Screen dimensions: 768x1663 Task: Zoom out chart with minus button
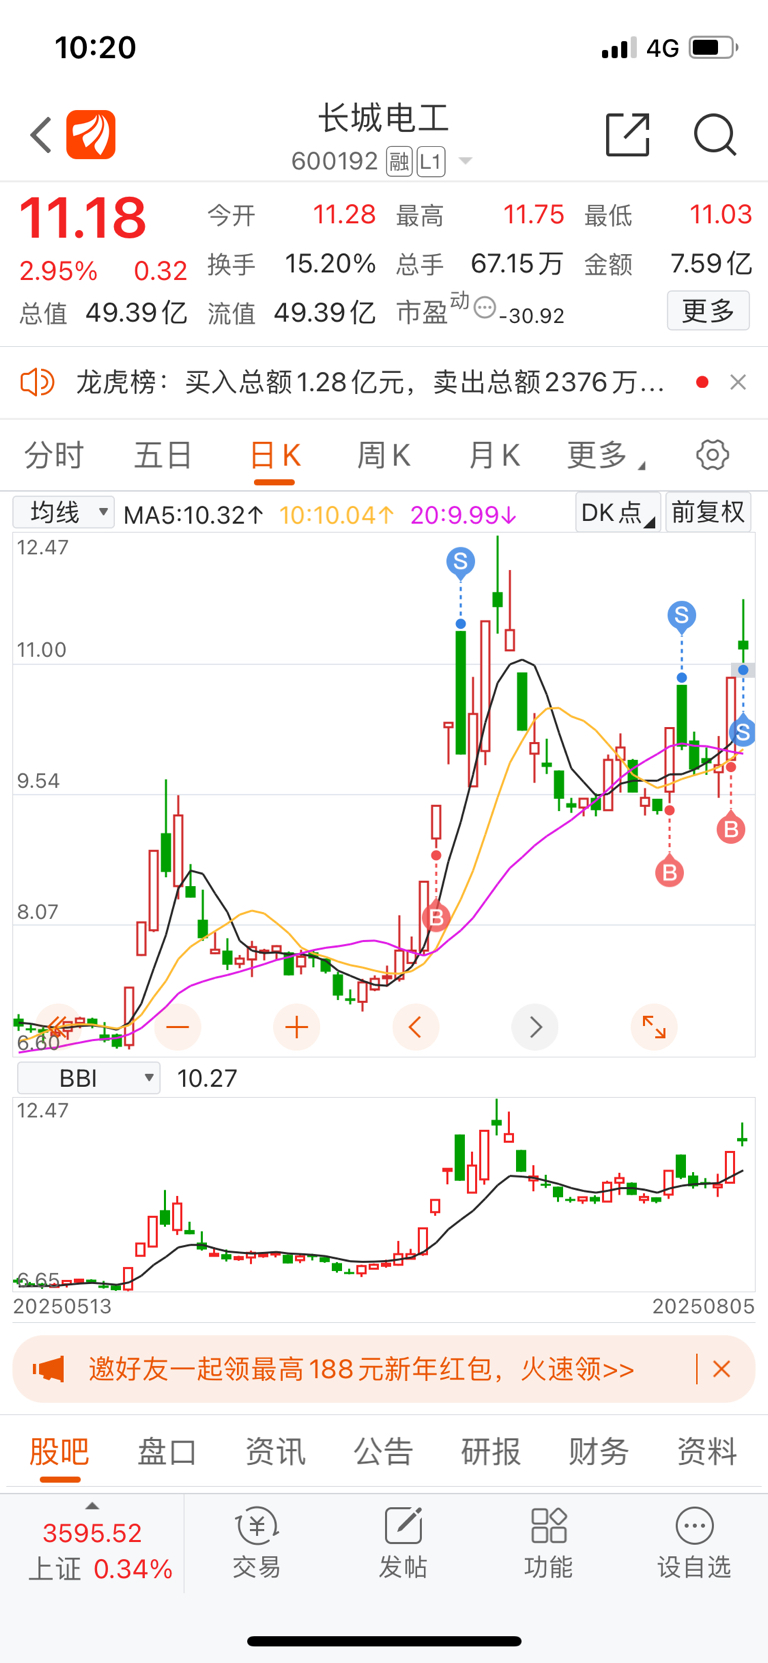point(177,1027)
